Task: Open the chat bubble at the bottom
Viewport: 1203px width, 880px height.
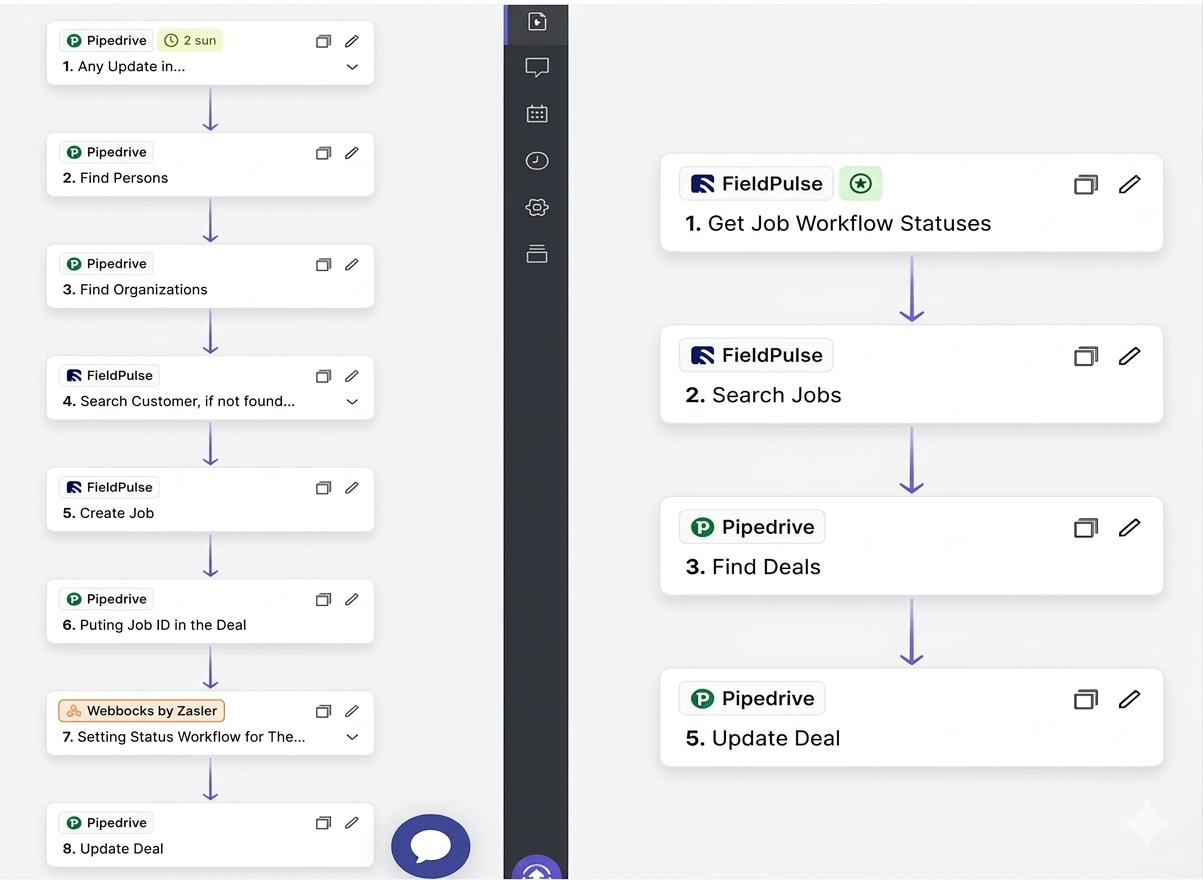Action: pyautogui.click(x=431, y=846)
